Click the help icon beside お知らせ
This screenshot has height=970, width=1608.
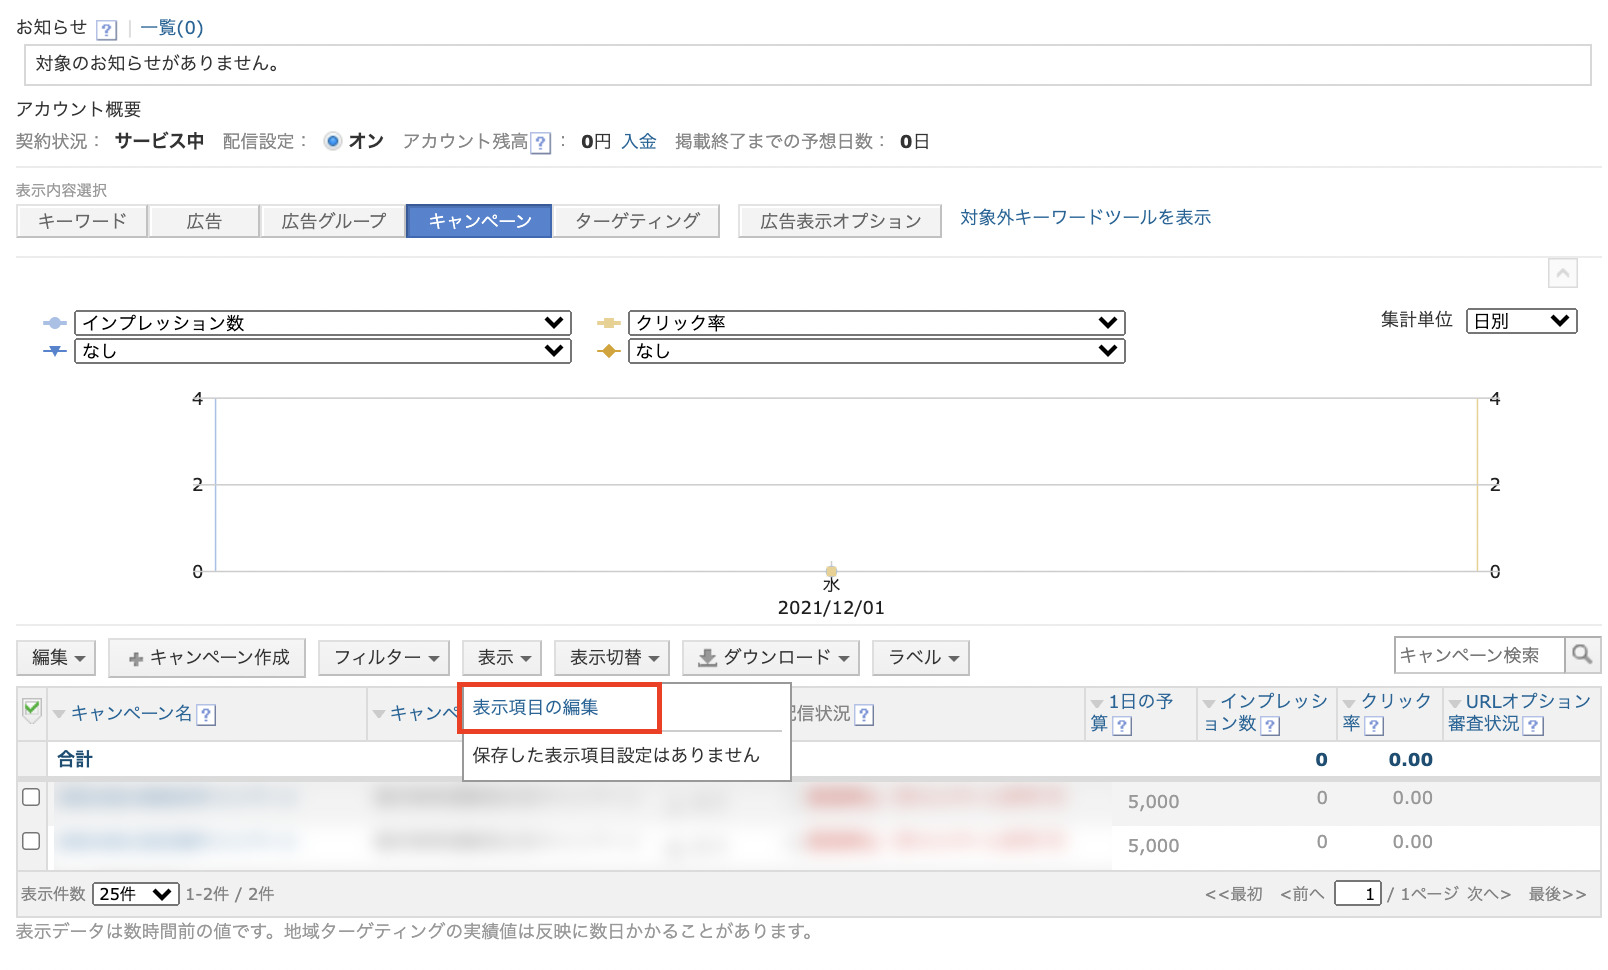(106, 29)
